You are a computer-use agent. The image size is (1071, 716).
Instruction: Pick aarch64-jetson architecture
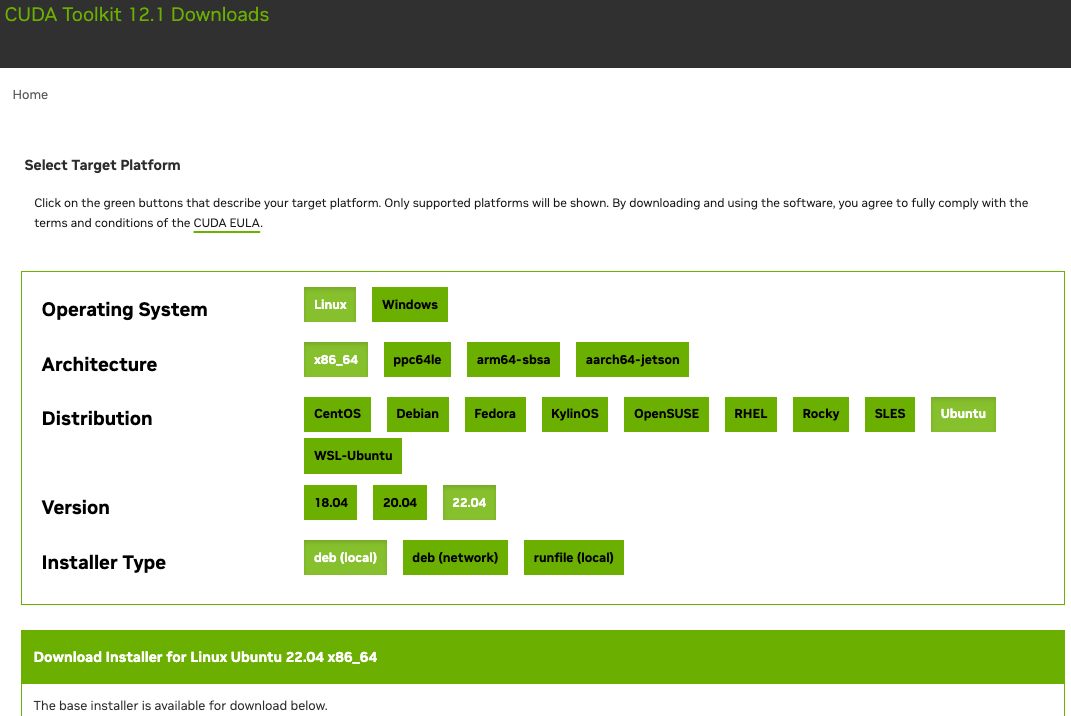(x=632, y=360)
